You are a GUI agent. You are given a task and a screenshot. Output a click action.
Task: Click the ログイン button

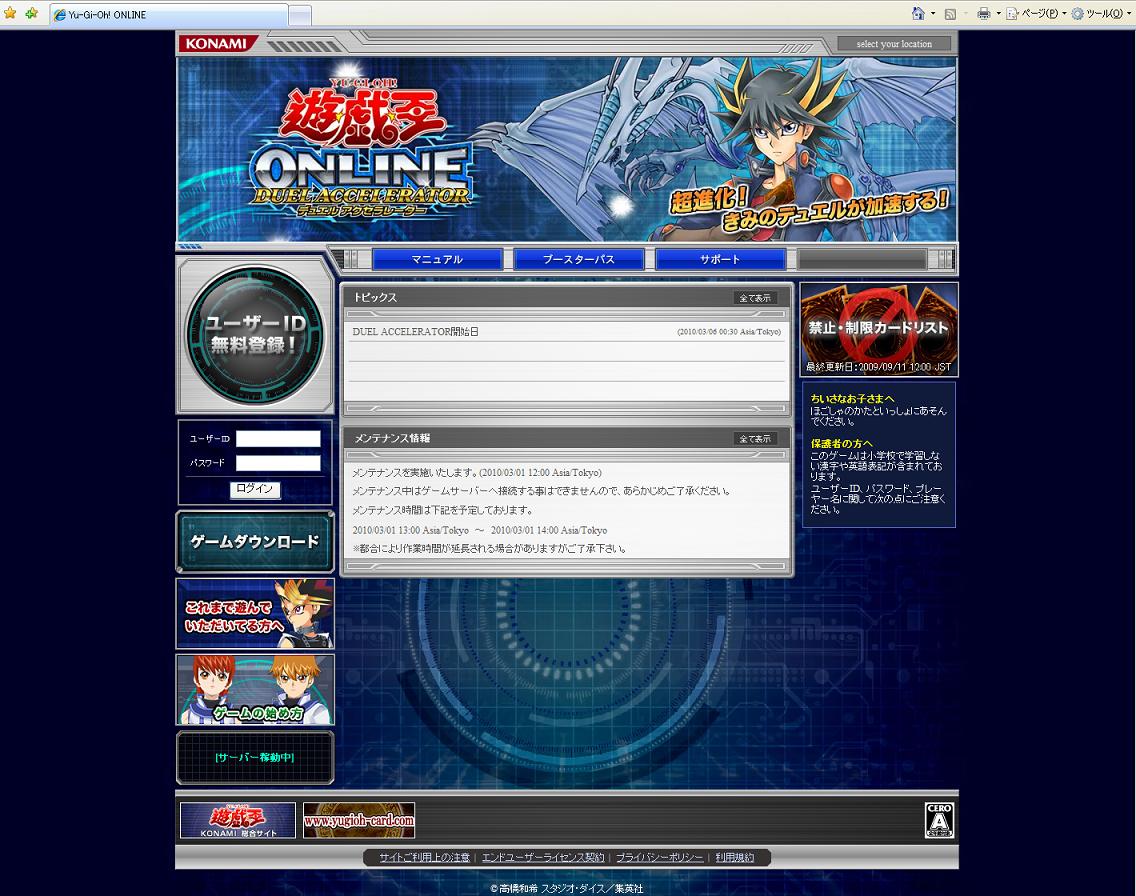click(x=255, y=489)
